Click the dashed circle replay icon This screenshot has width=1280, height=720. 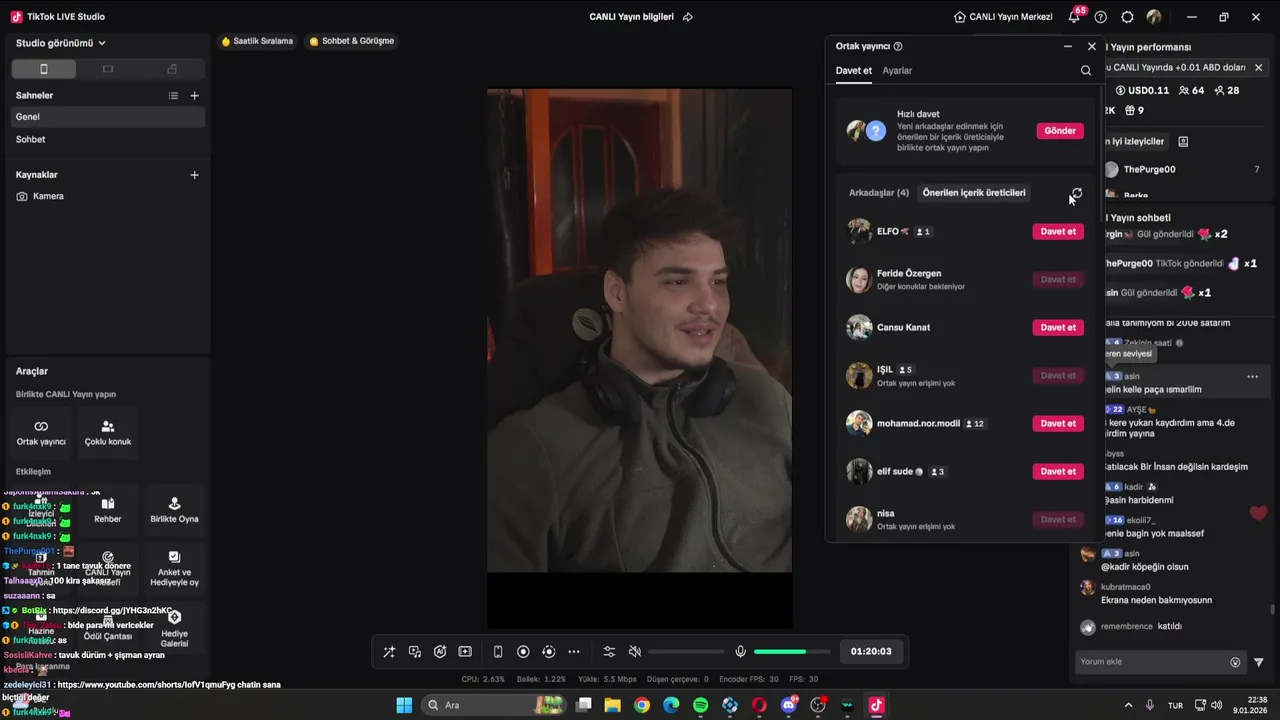(548, 651)
